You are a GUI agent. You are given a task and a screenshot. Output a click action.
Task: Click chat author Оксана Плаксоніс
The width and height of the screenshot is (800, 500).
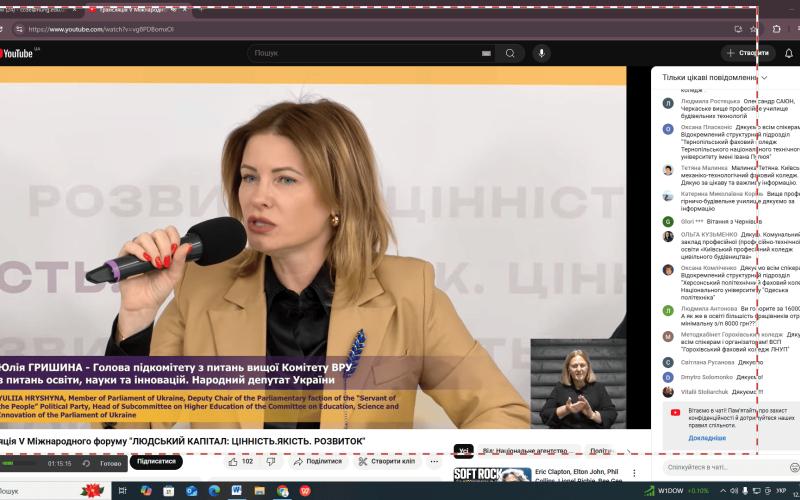point(706,127)
